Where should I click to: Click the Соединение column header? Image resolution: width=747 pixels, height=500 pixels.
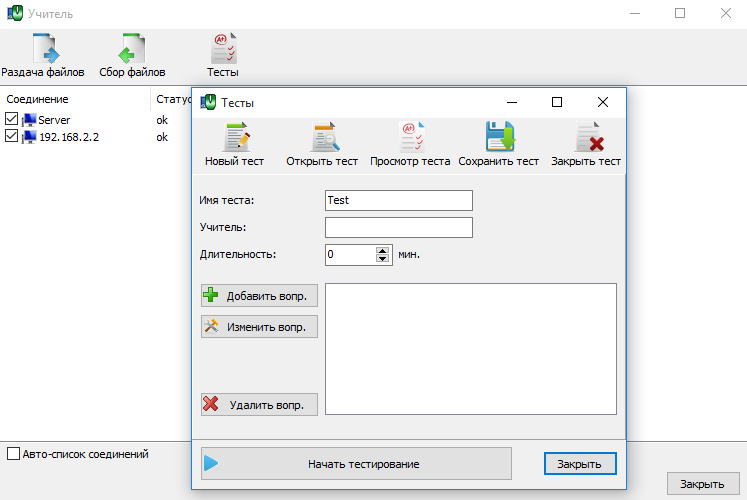tap(37, 99)
